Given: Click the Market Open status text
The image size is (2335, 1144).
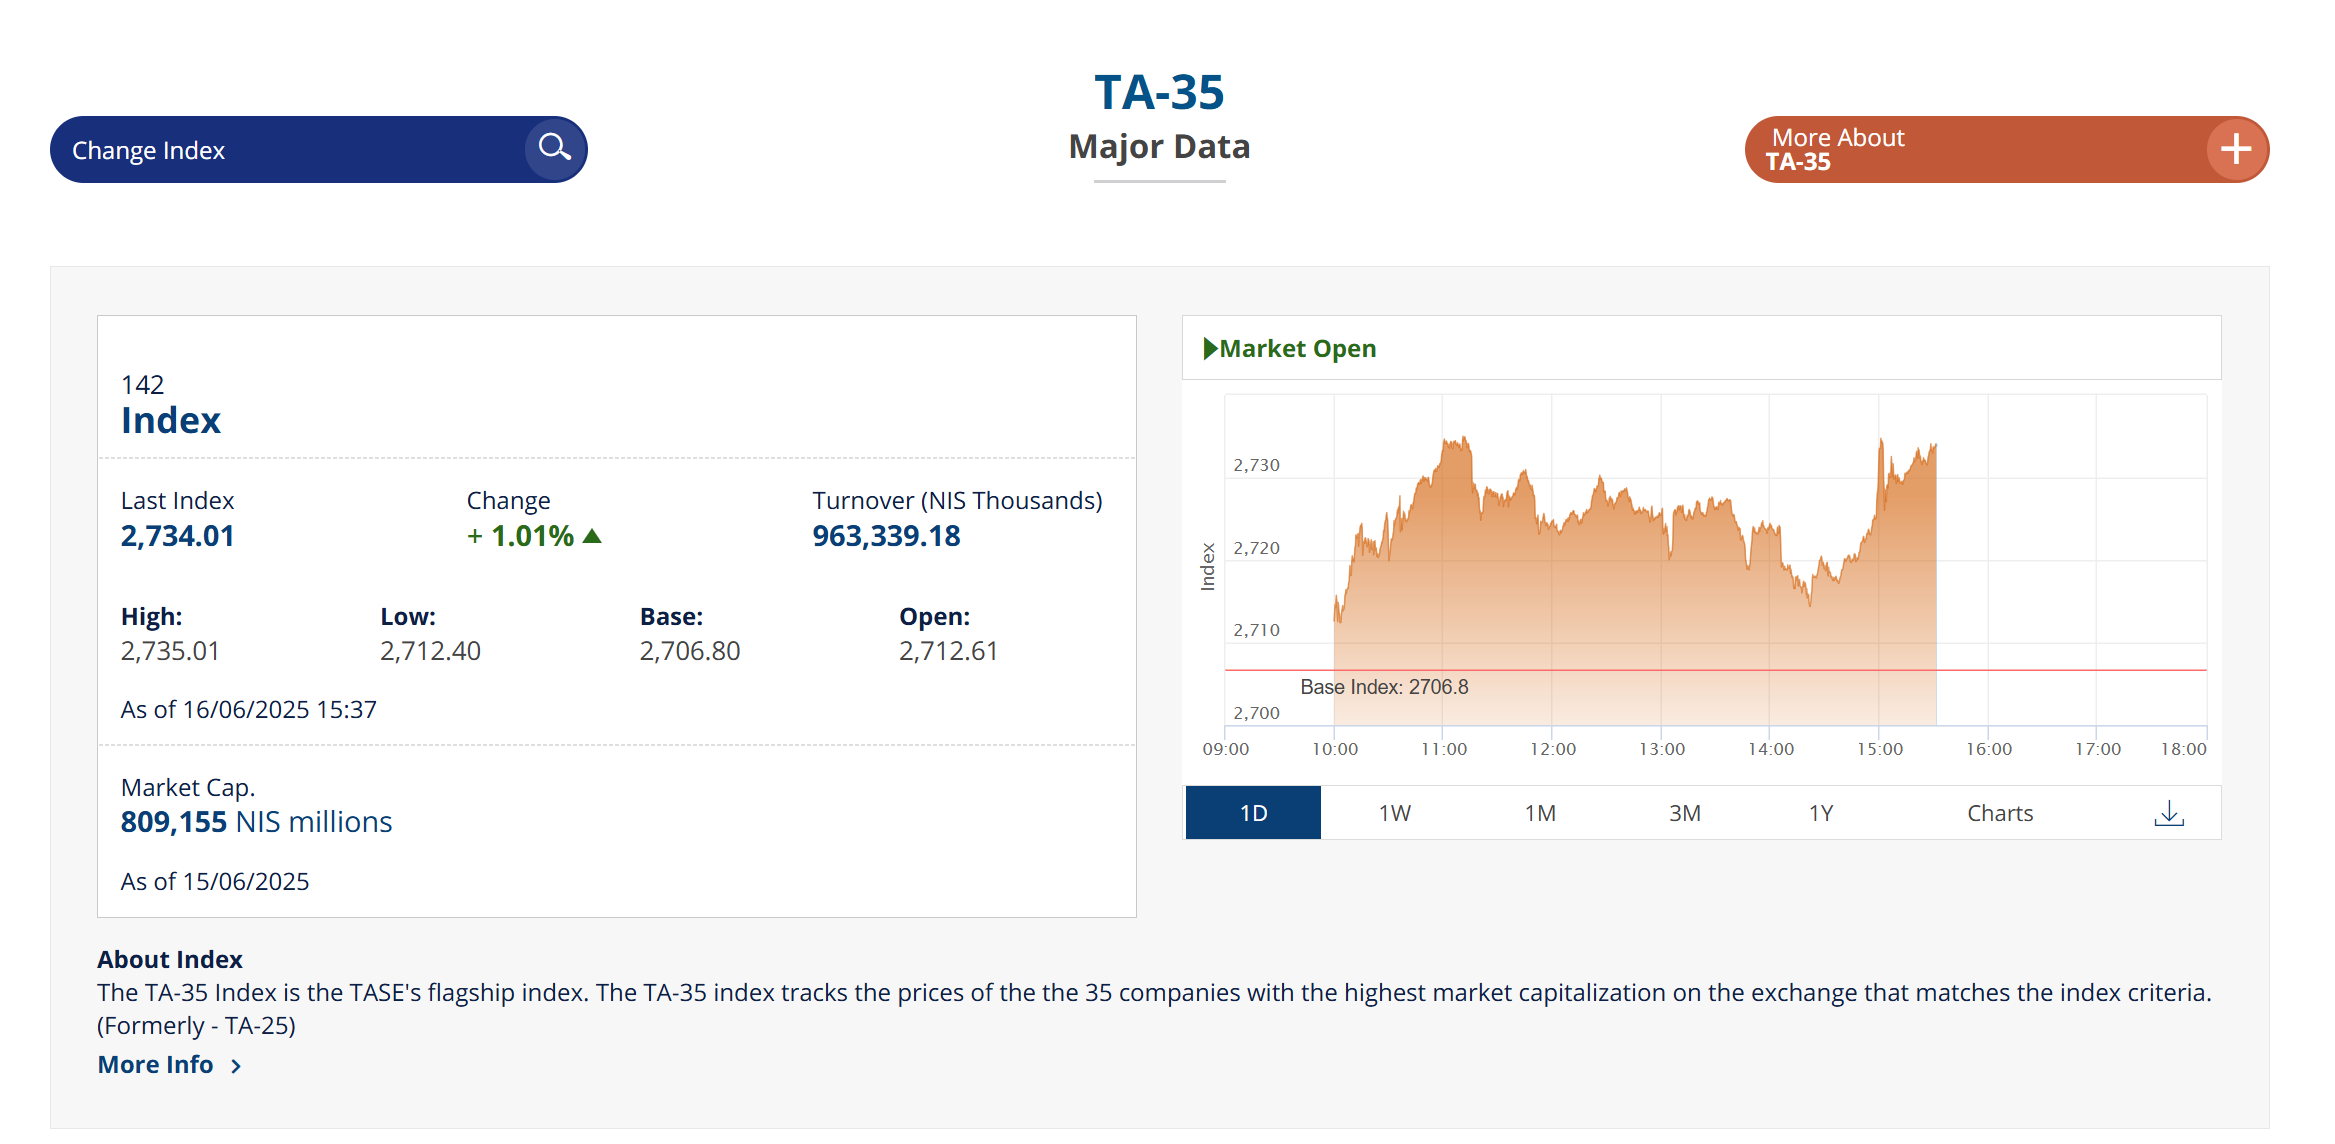Looking at the screenshot, I should pos(1297,348).
